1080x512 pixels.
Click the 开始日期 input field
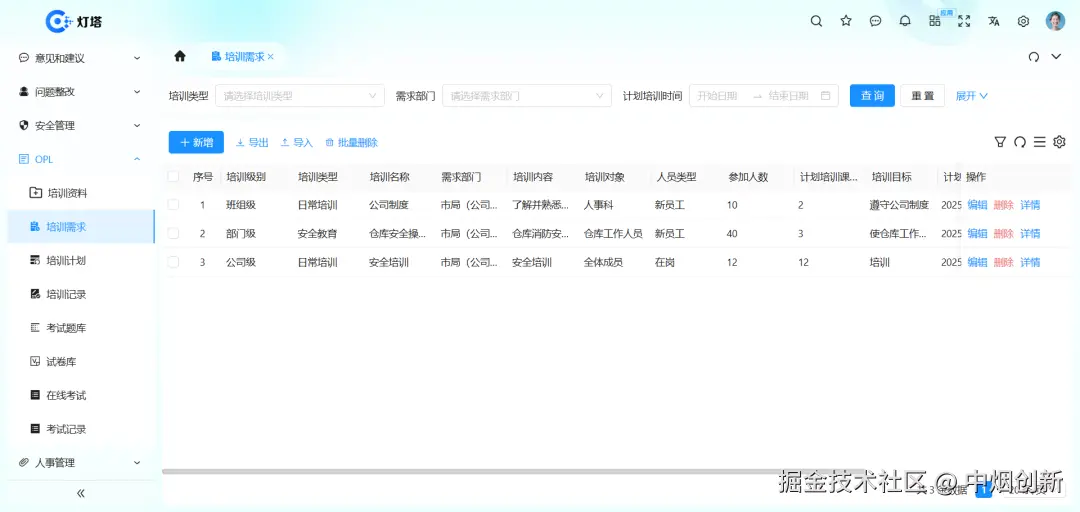(718, 96)
